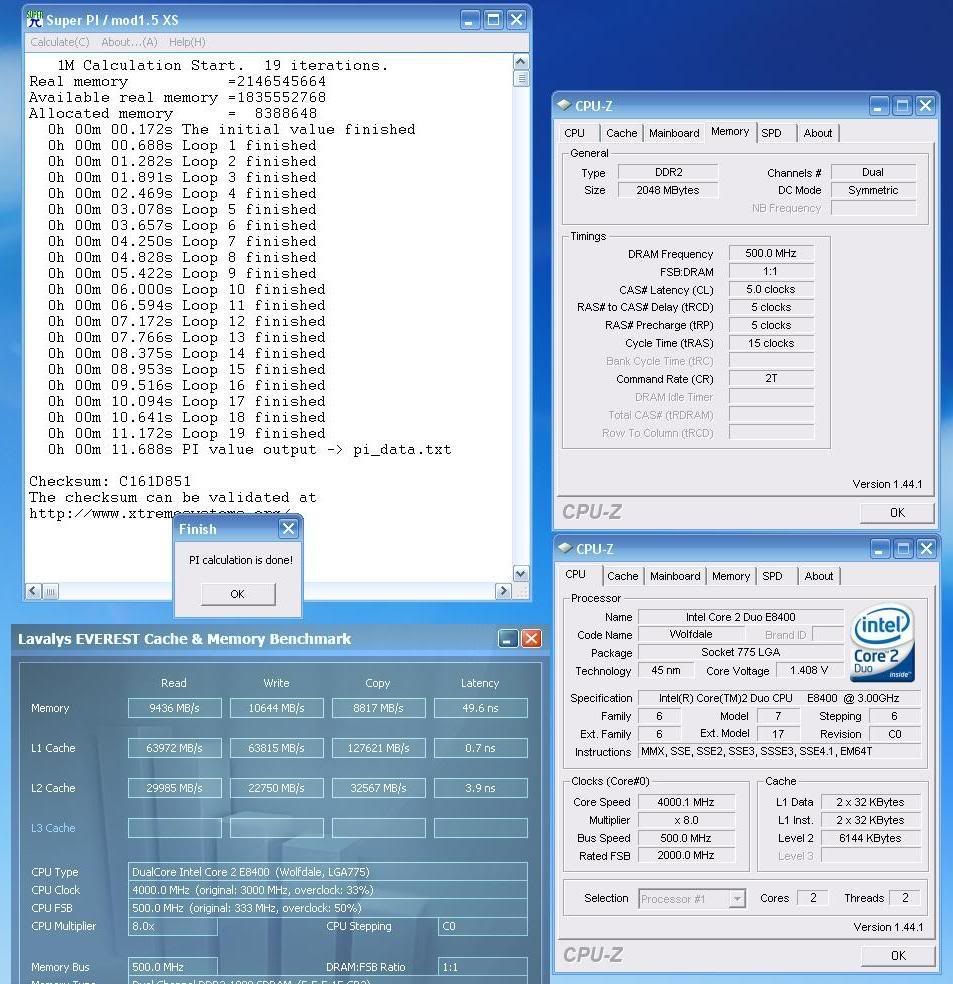Viewport: 953px width, 984px height.
Task: Click OK in the Finish dialog
Action: coord(238,594)
